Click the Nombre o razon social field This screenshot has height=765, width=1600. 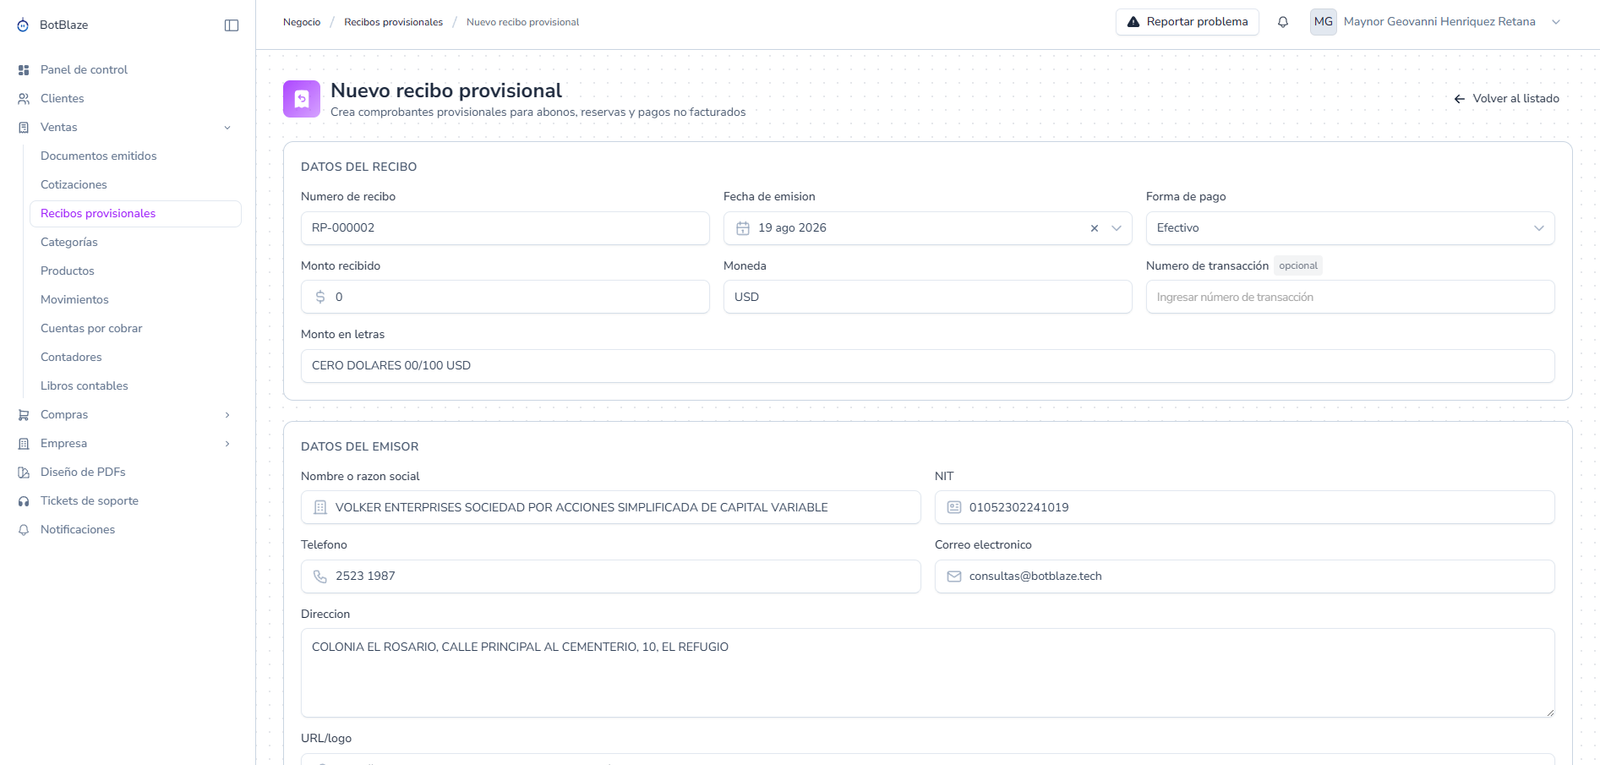pos(611,508)
